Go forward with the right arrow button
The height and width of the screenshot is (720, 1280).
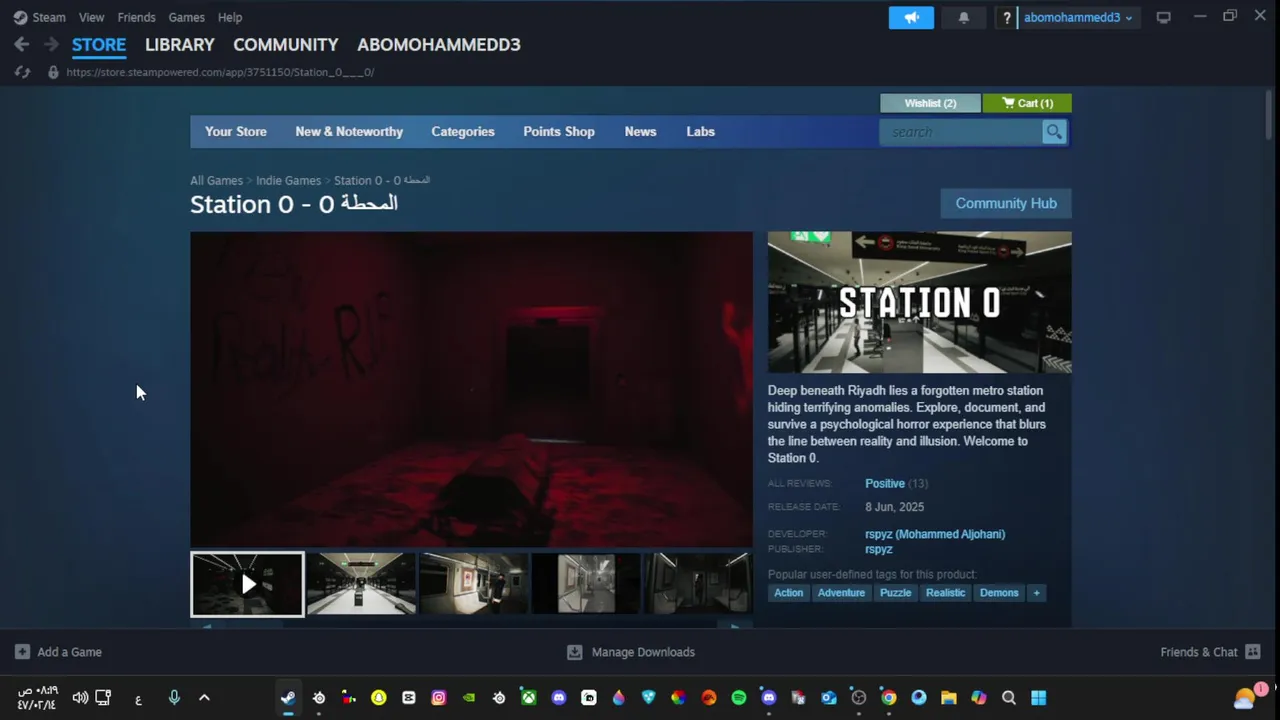coord(51,44)
